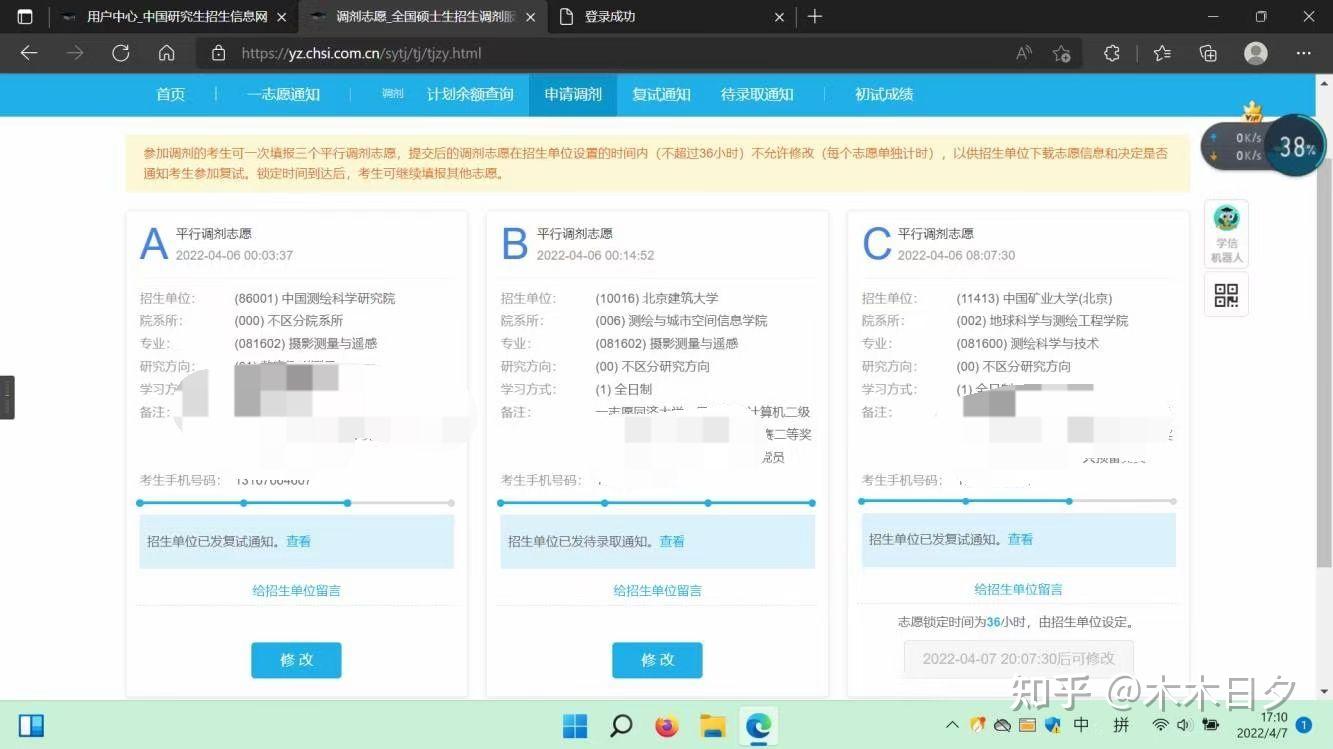Open 复试通知 in the navigation bar

pyautogui.click(x=661, y=94)
